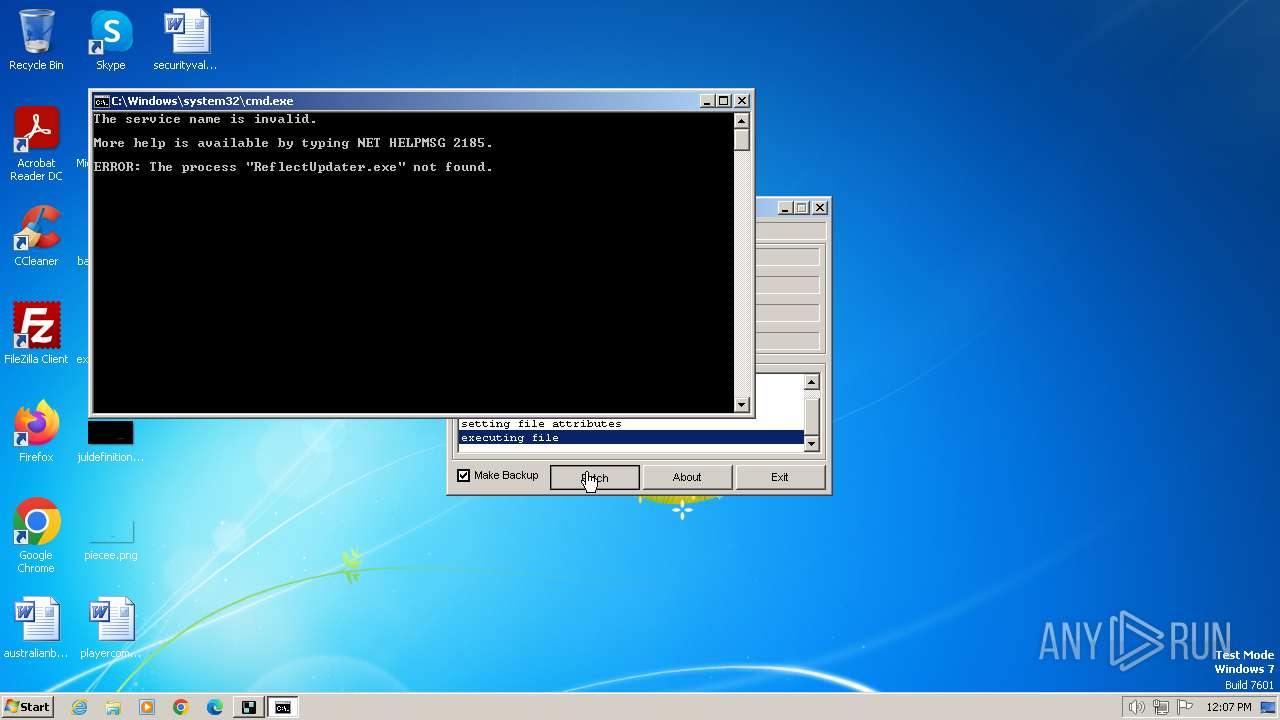Open the FileZilla Client shortcut

pyautogui.click(x=36, y=334)
